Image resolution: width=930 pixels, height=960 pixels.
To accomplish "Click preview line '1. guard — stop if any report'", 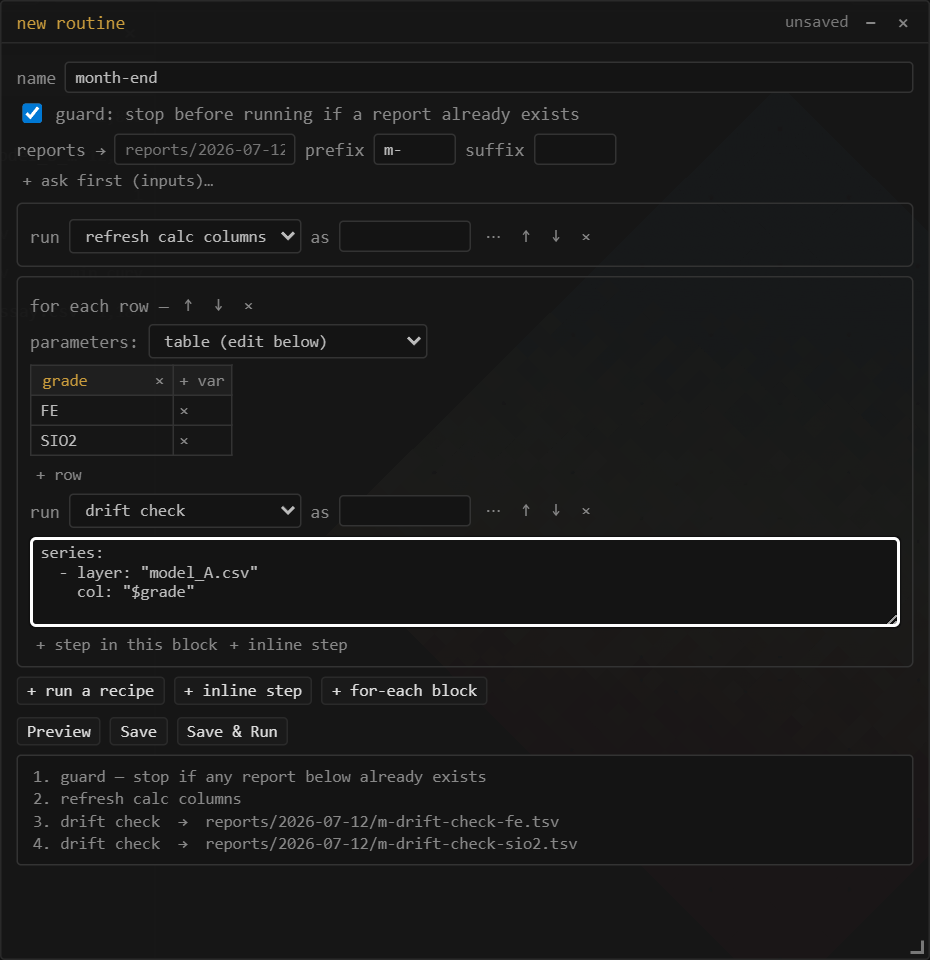I will pos(260,777).
